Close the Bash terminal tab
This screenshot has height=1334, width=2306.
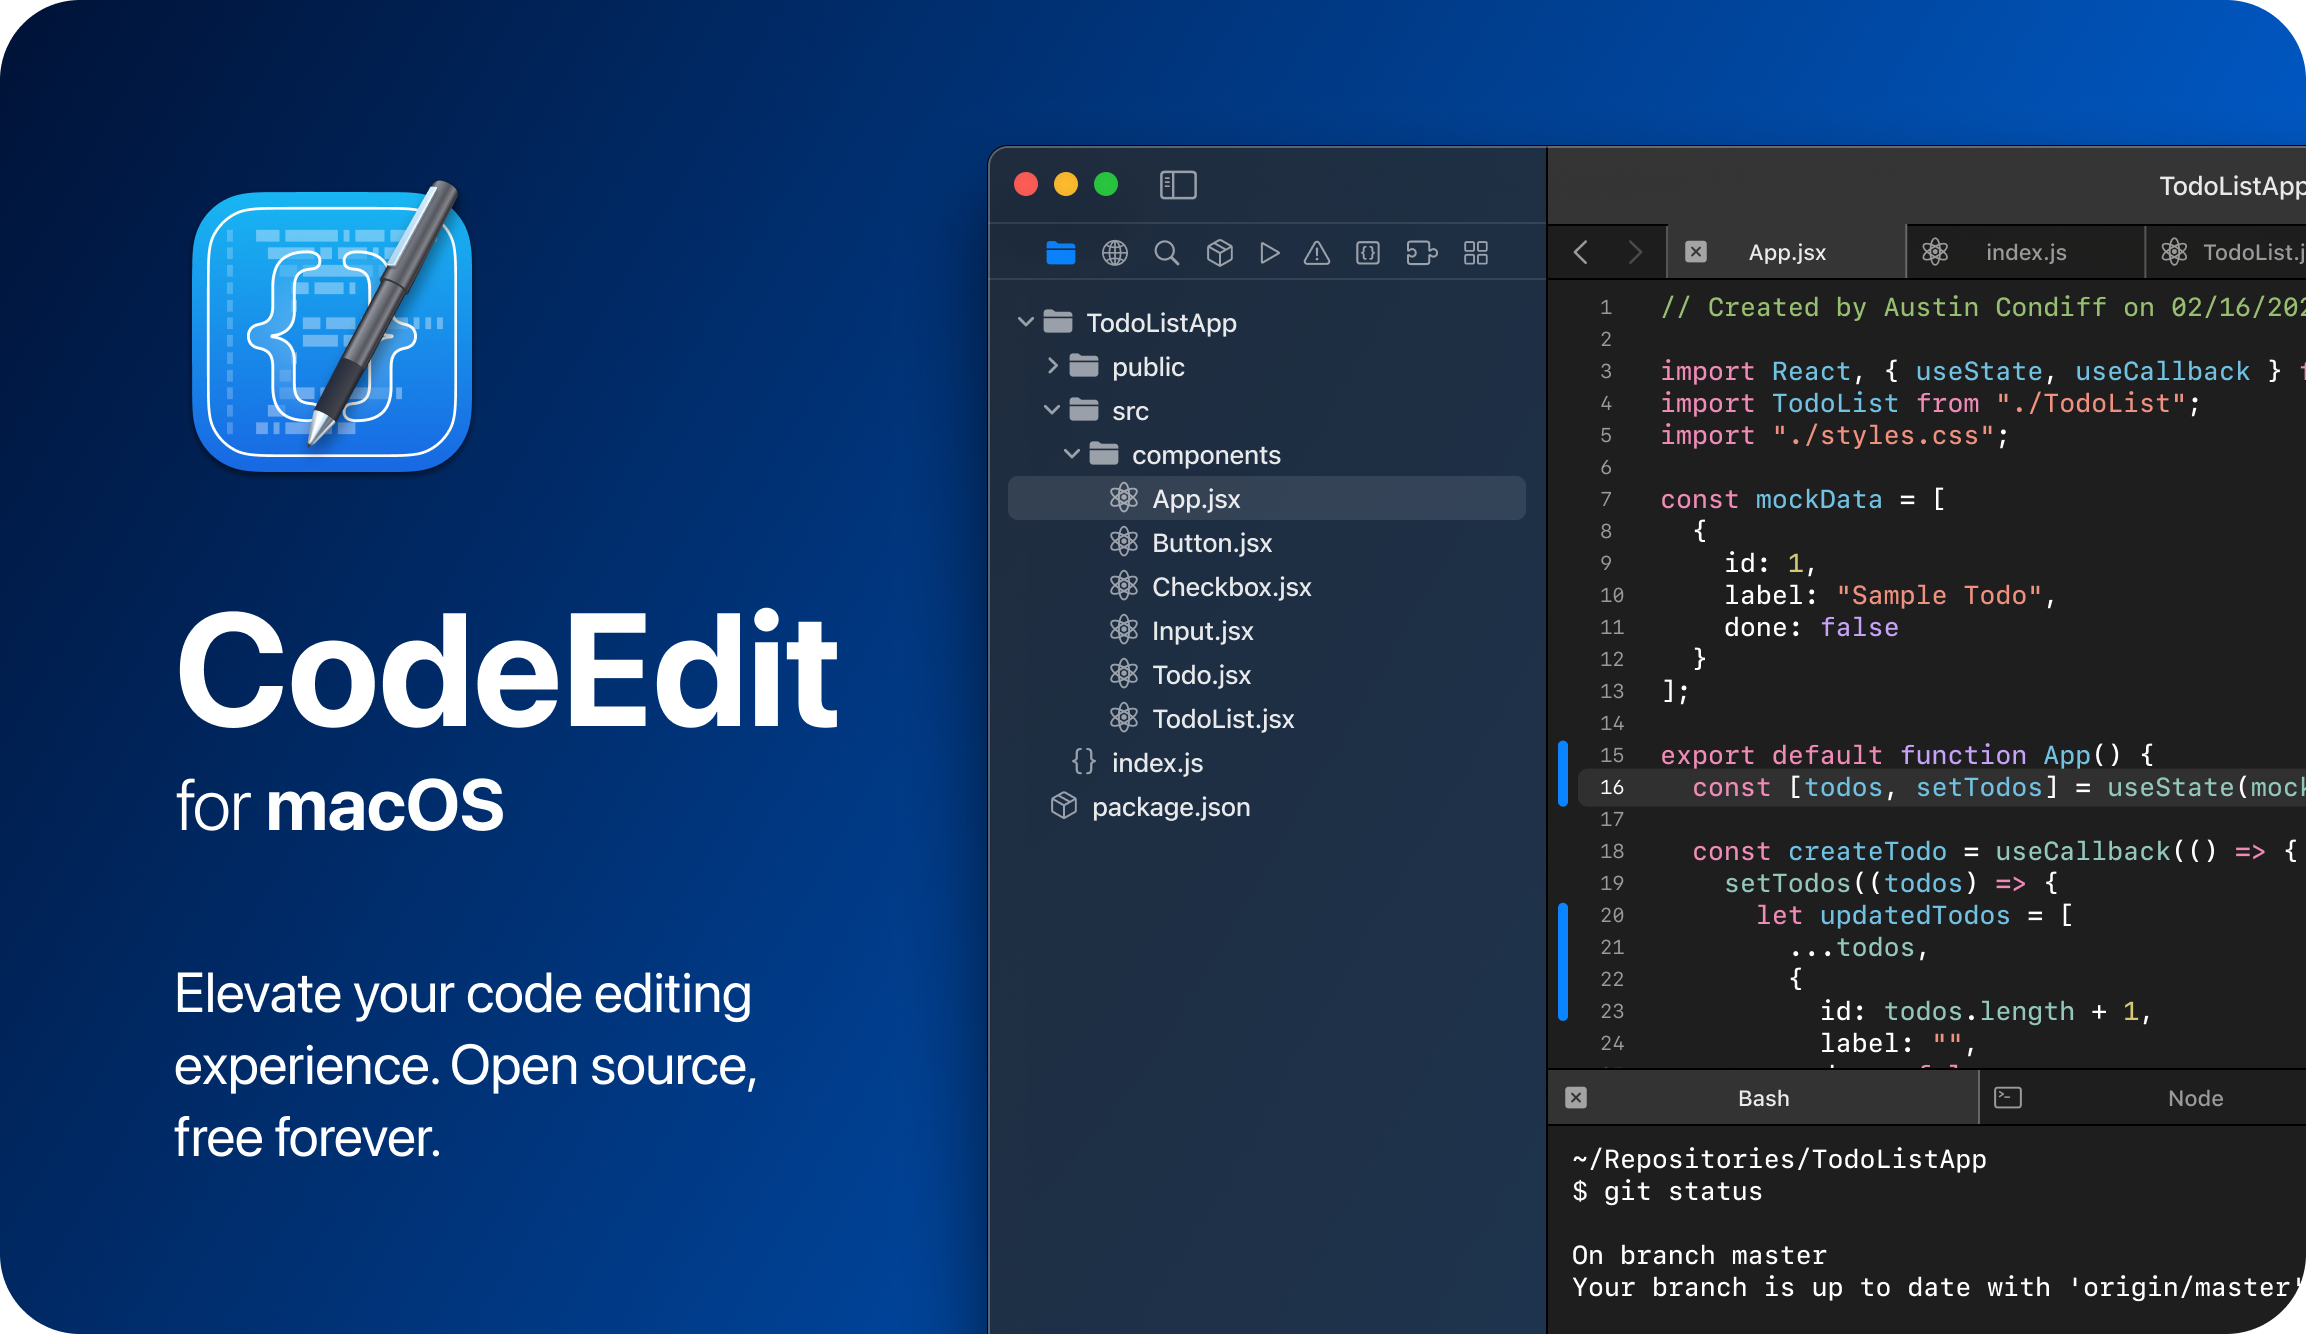click(1576, 1098)
